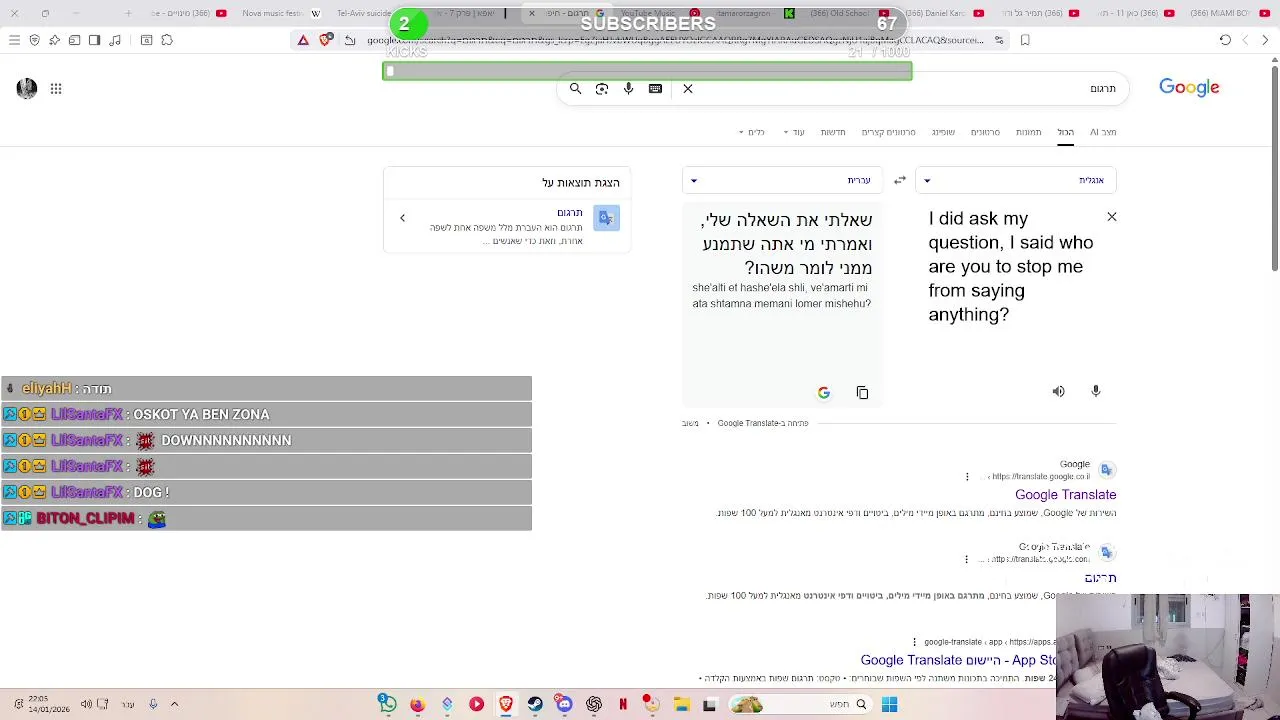Click Brave VPN shield toolbar icon
The image size is (1280, 720).
[x=35, y=40]
